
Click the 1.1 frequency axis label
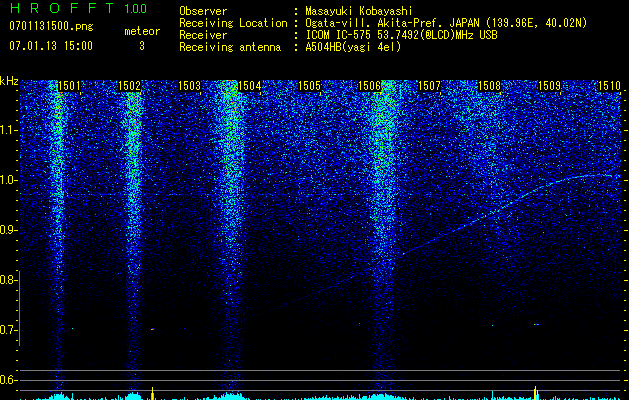[x=8, y=130]
